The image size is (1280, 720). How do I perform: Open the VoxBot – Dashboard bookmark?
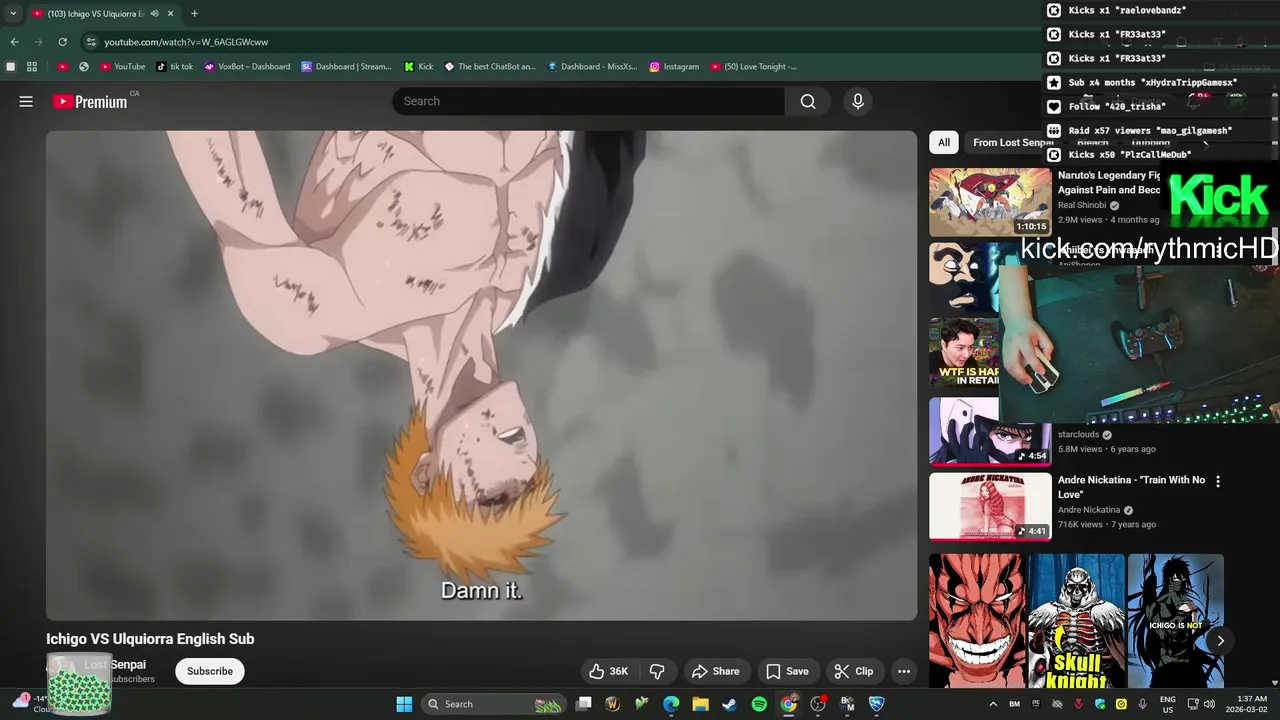tap(247, 67)
